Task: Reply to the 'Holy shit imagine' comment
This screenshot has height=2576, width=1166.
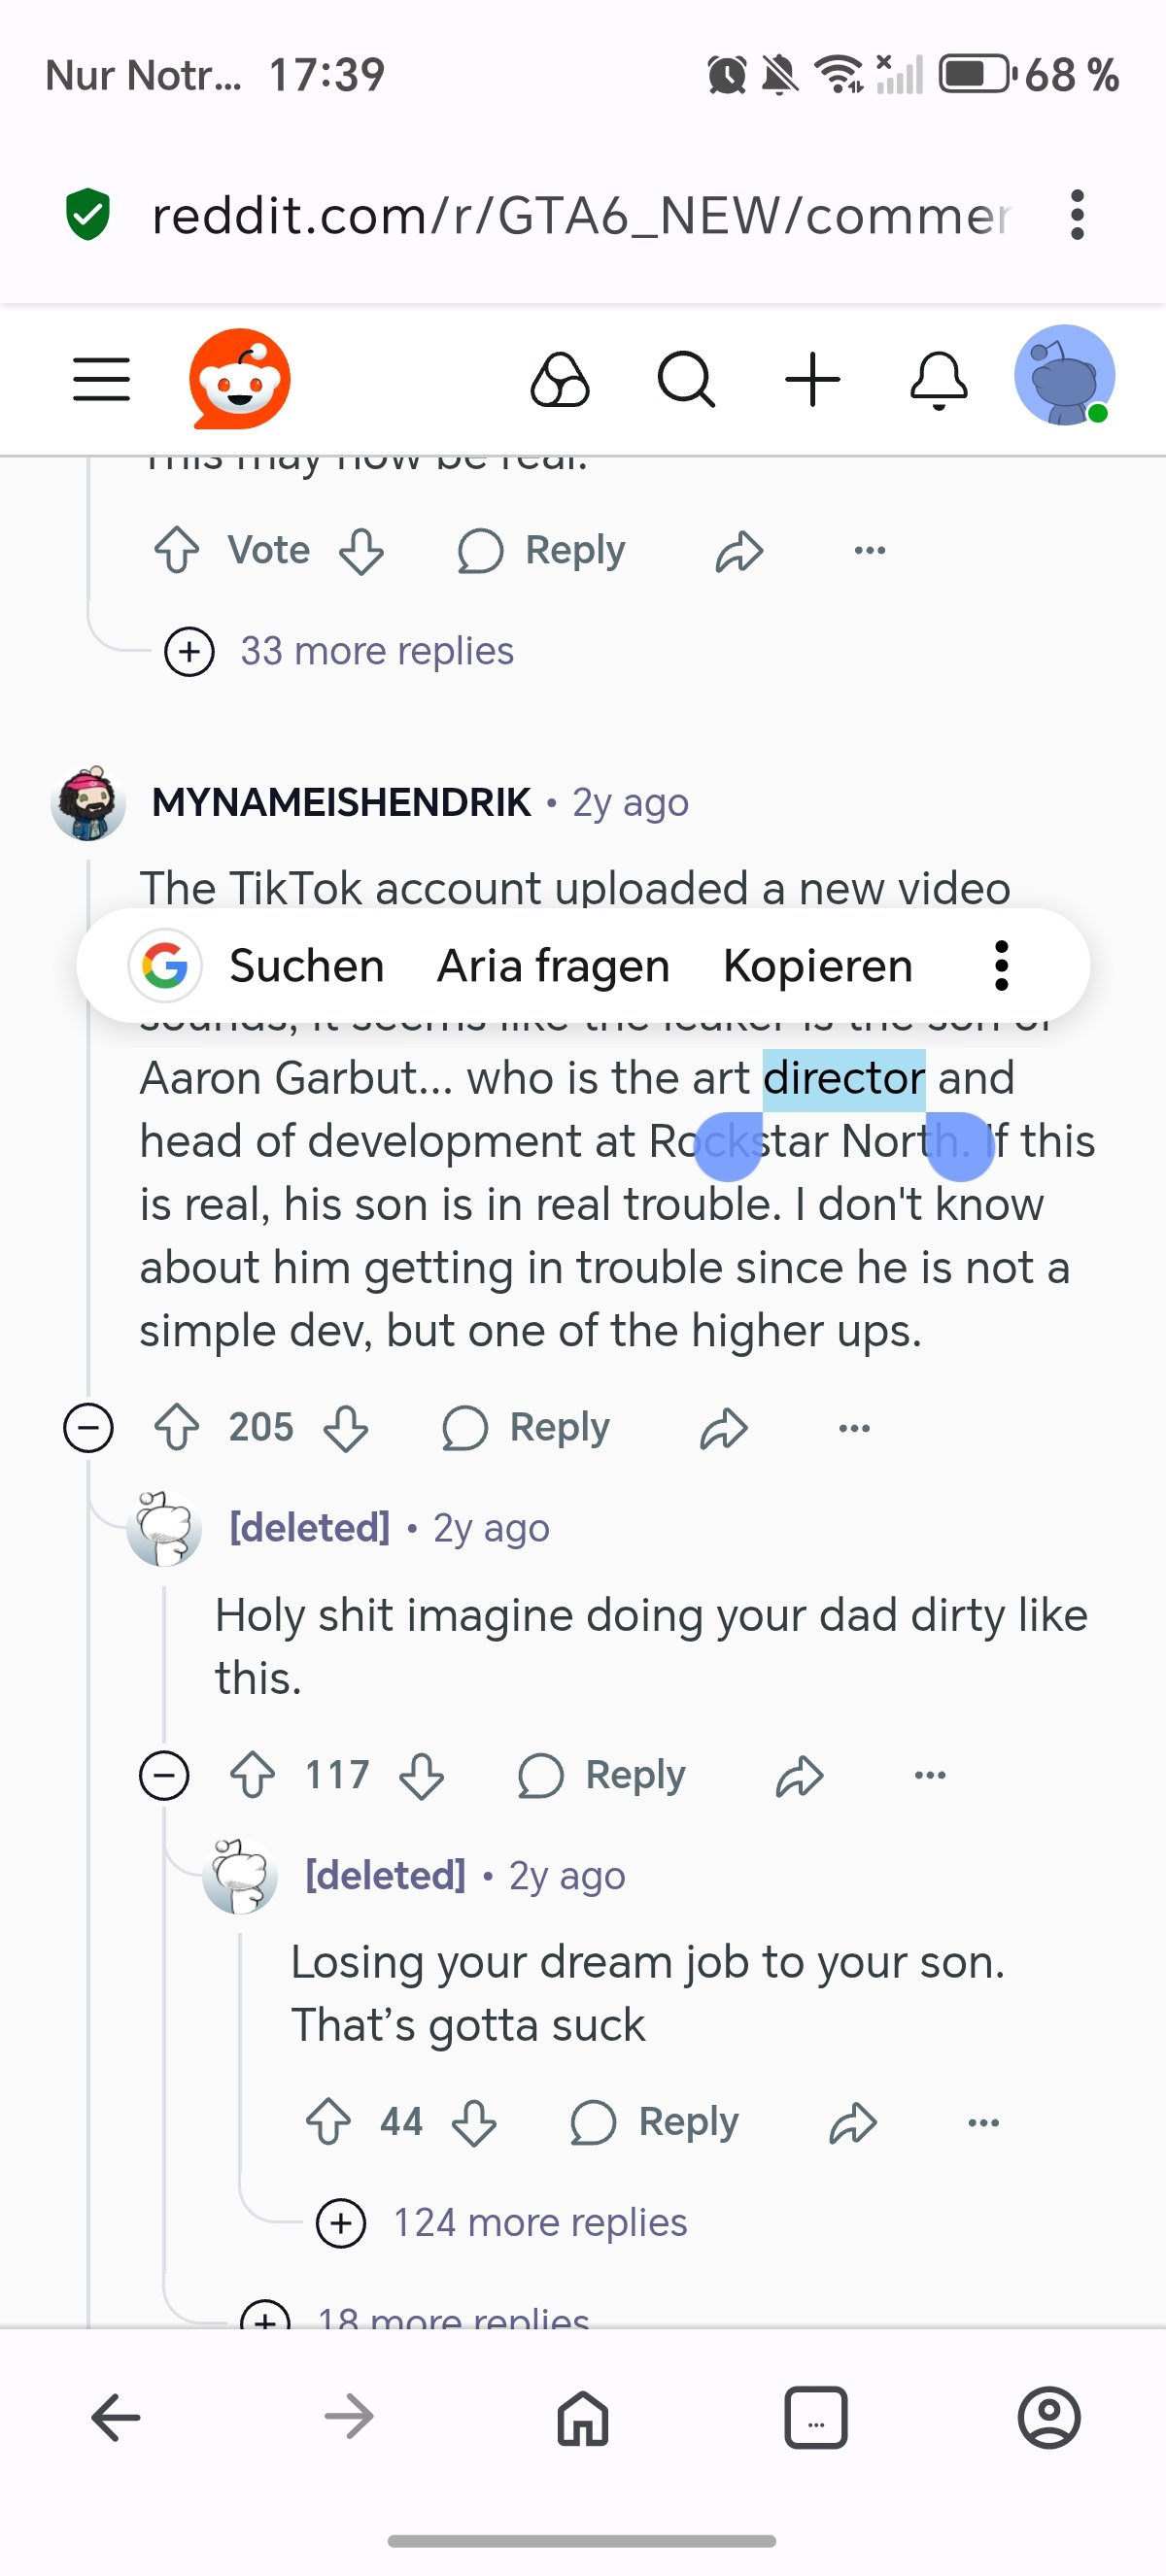Action: (602, 1775)
